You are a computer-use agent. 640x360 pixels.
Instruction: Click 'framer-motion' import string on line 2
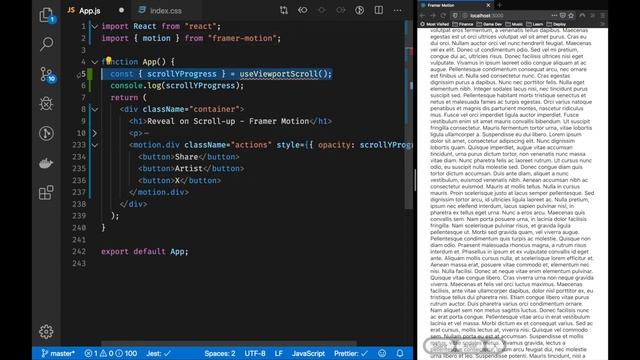pos(242,38)
